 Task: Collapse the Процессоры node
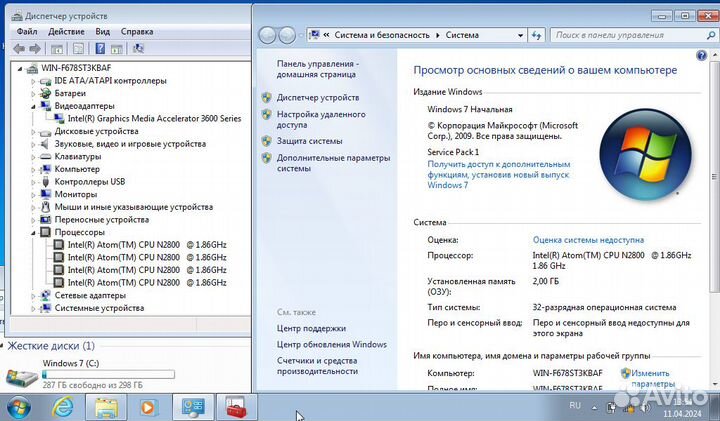pos(33,233)
